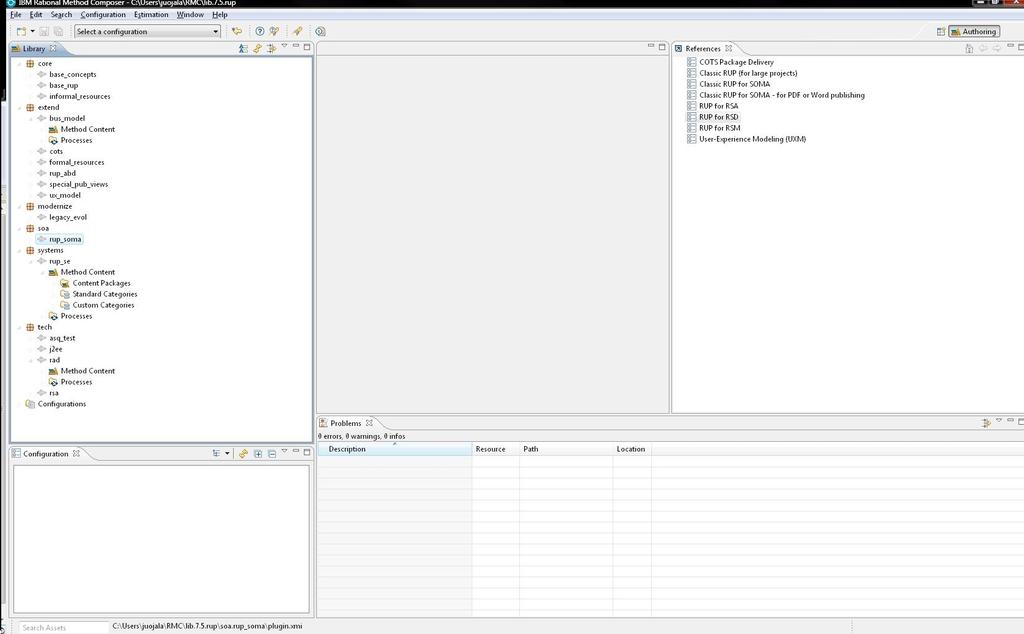1024x634 pixels.
Task: Open the Configuration view menu triangle
Action: pyautogui.click(x=284, y=451)
